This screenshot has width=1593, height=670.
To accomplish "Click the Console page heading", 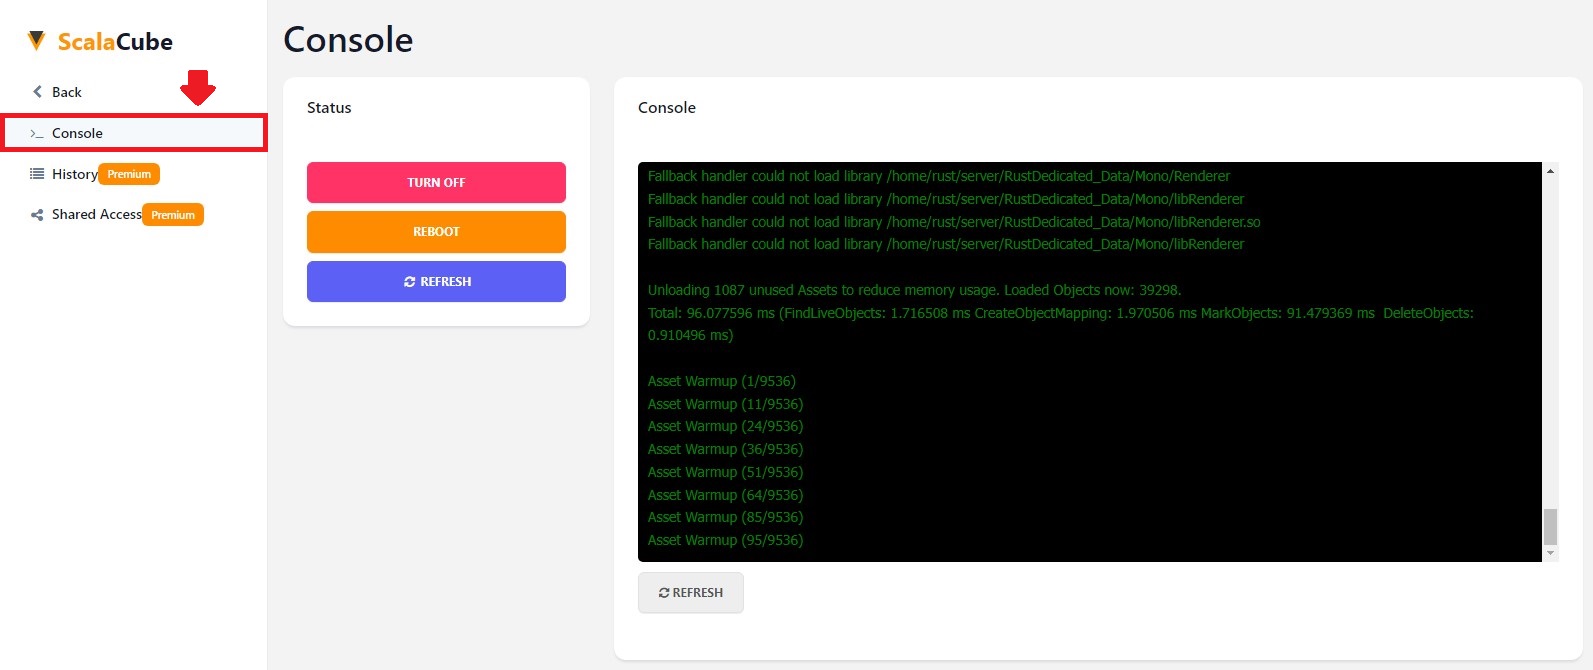I will [348, 40].
